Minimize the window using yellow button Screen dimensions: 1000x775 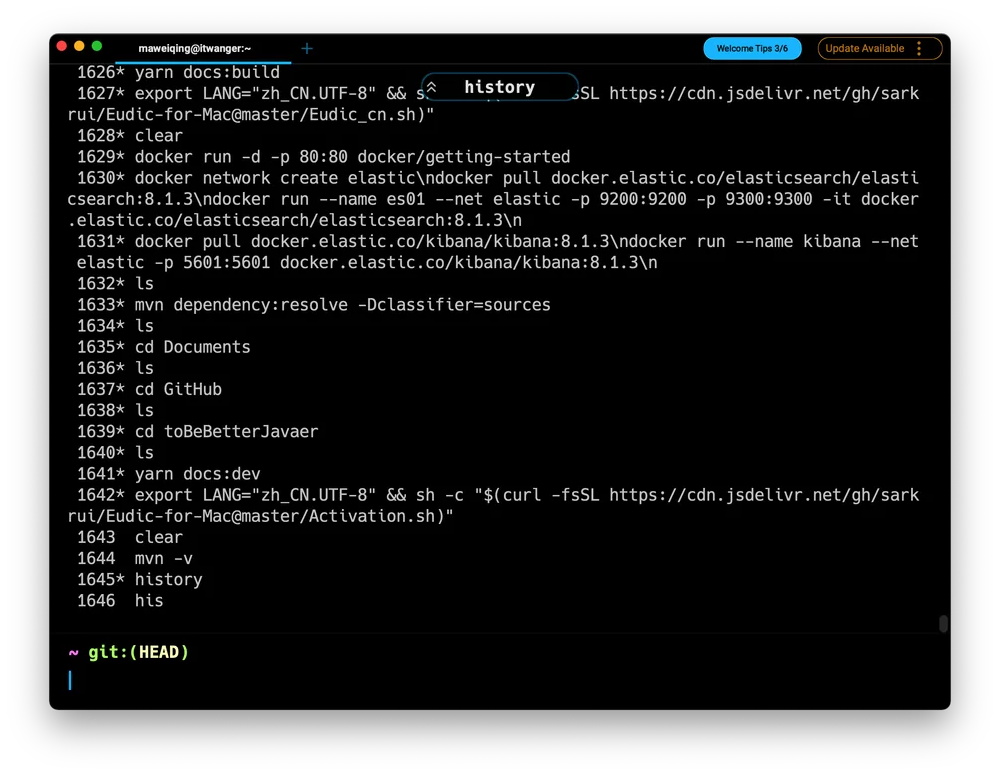pos(79,46)
